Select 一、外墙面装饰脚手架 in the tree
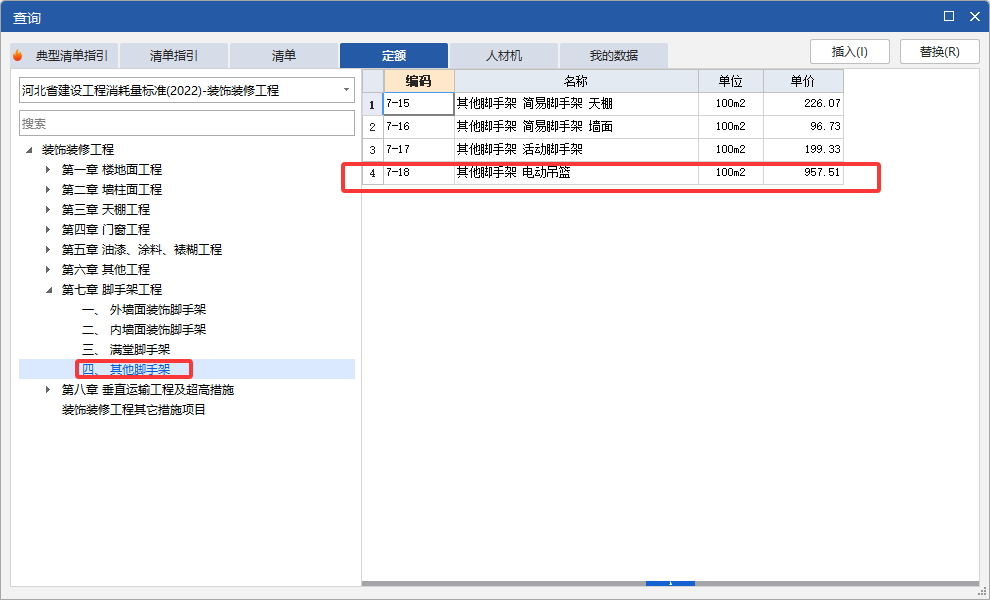The height and width of the screenshot is (600, 990). pyautogui.click(x=144, y=309)
